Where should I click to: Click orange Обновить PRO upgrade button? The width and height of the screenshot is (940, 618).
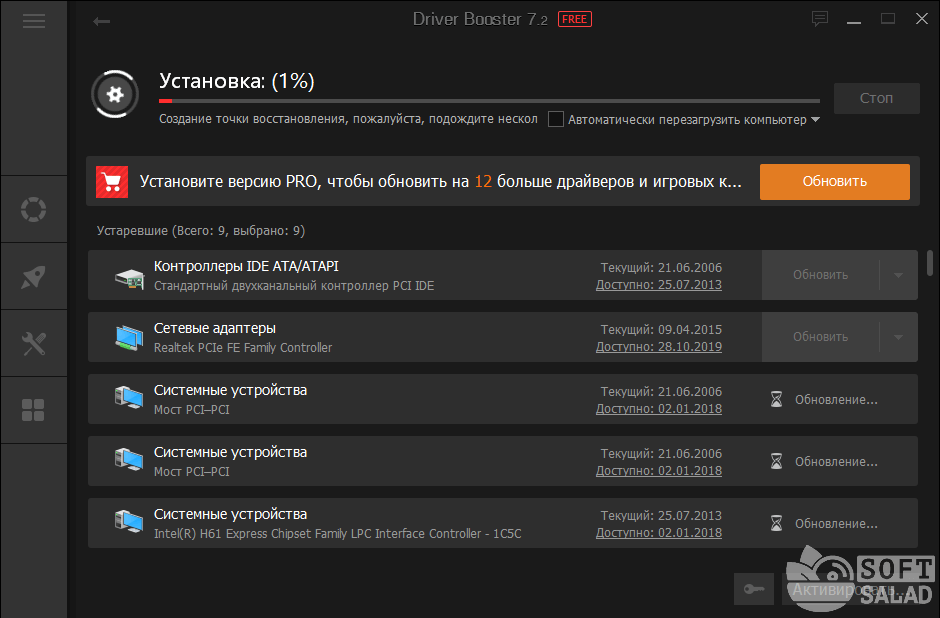tap(834, 182)
